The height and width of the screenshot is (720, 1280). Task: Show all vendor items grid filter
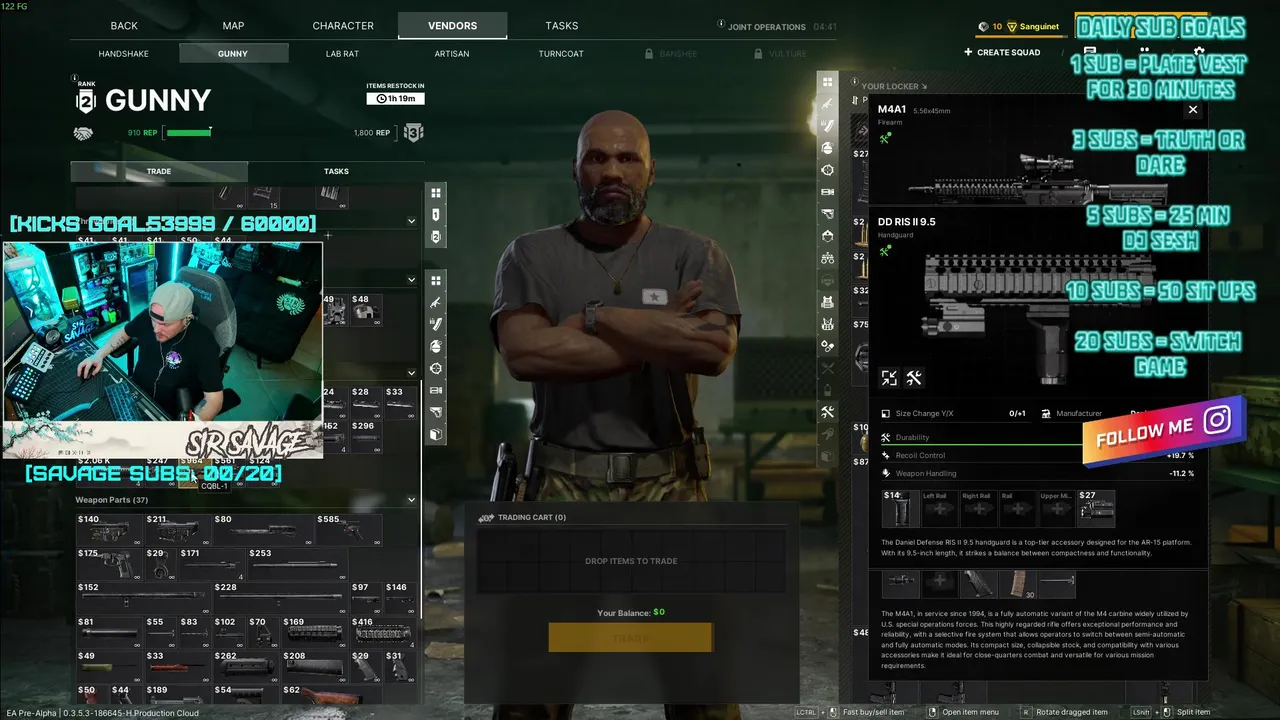click(x=436, y=193)
